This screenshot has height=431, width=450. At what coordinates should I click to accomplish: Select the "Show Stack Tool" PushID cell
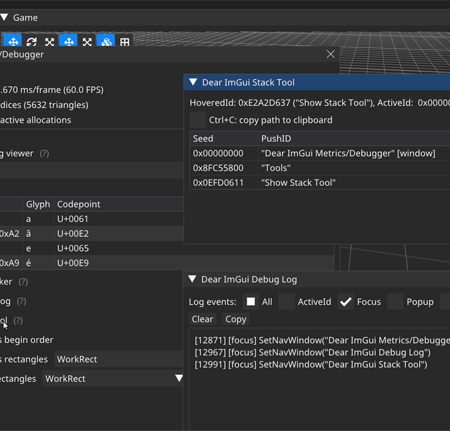point(298,183)
